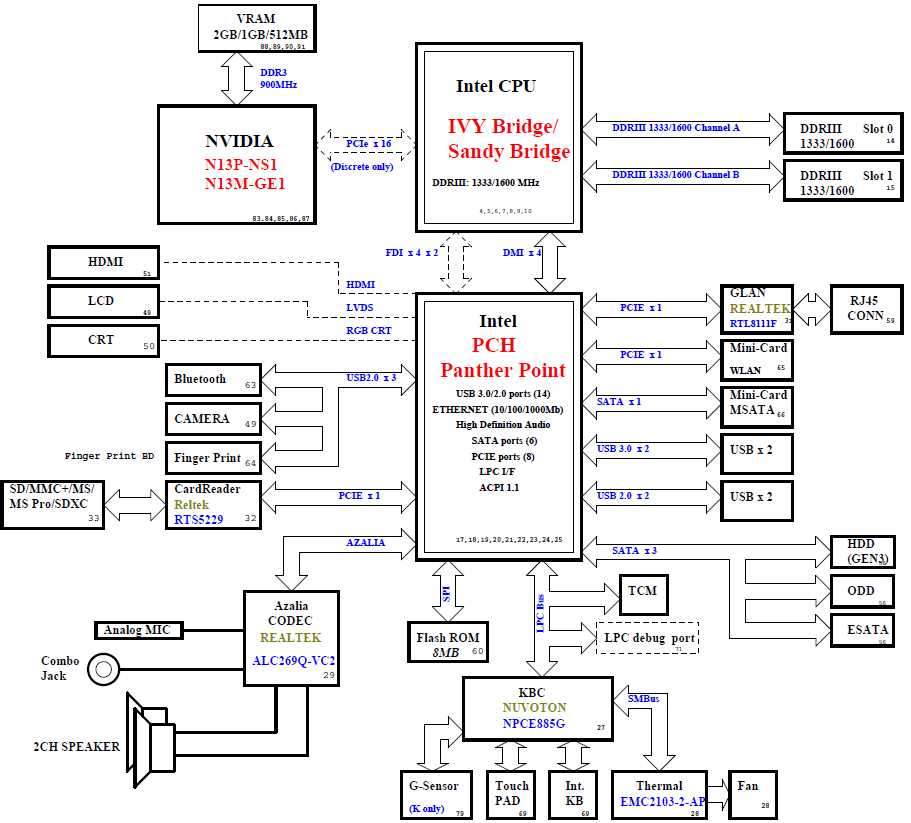Click the Intel CPU IVY Bridge block
This screenshot has height=823, width=911.
coord(498,137)
